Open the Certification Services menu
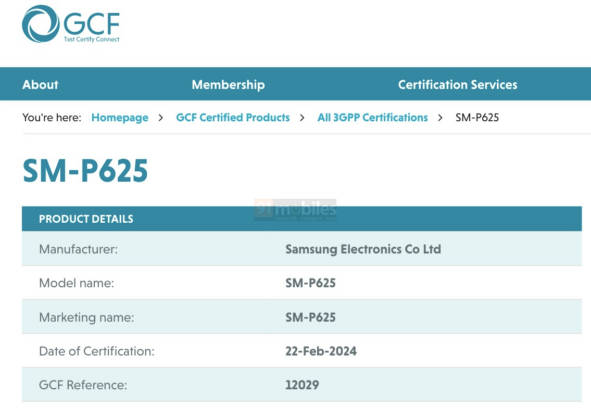The width and height of the screenshot is (591, 420). pos(458,84)
